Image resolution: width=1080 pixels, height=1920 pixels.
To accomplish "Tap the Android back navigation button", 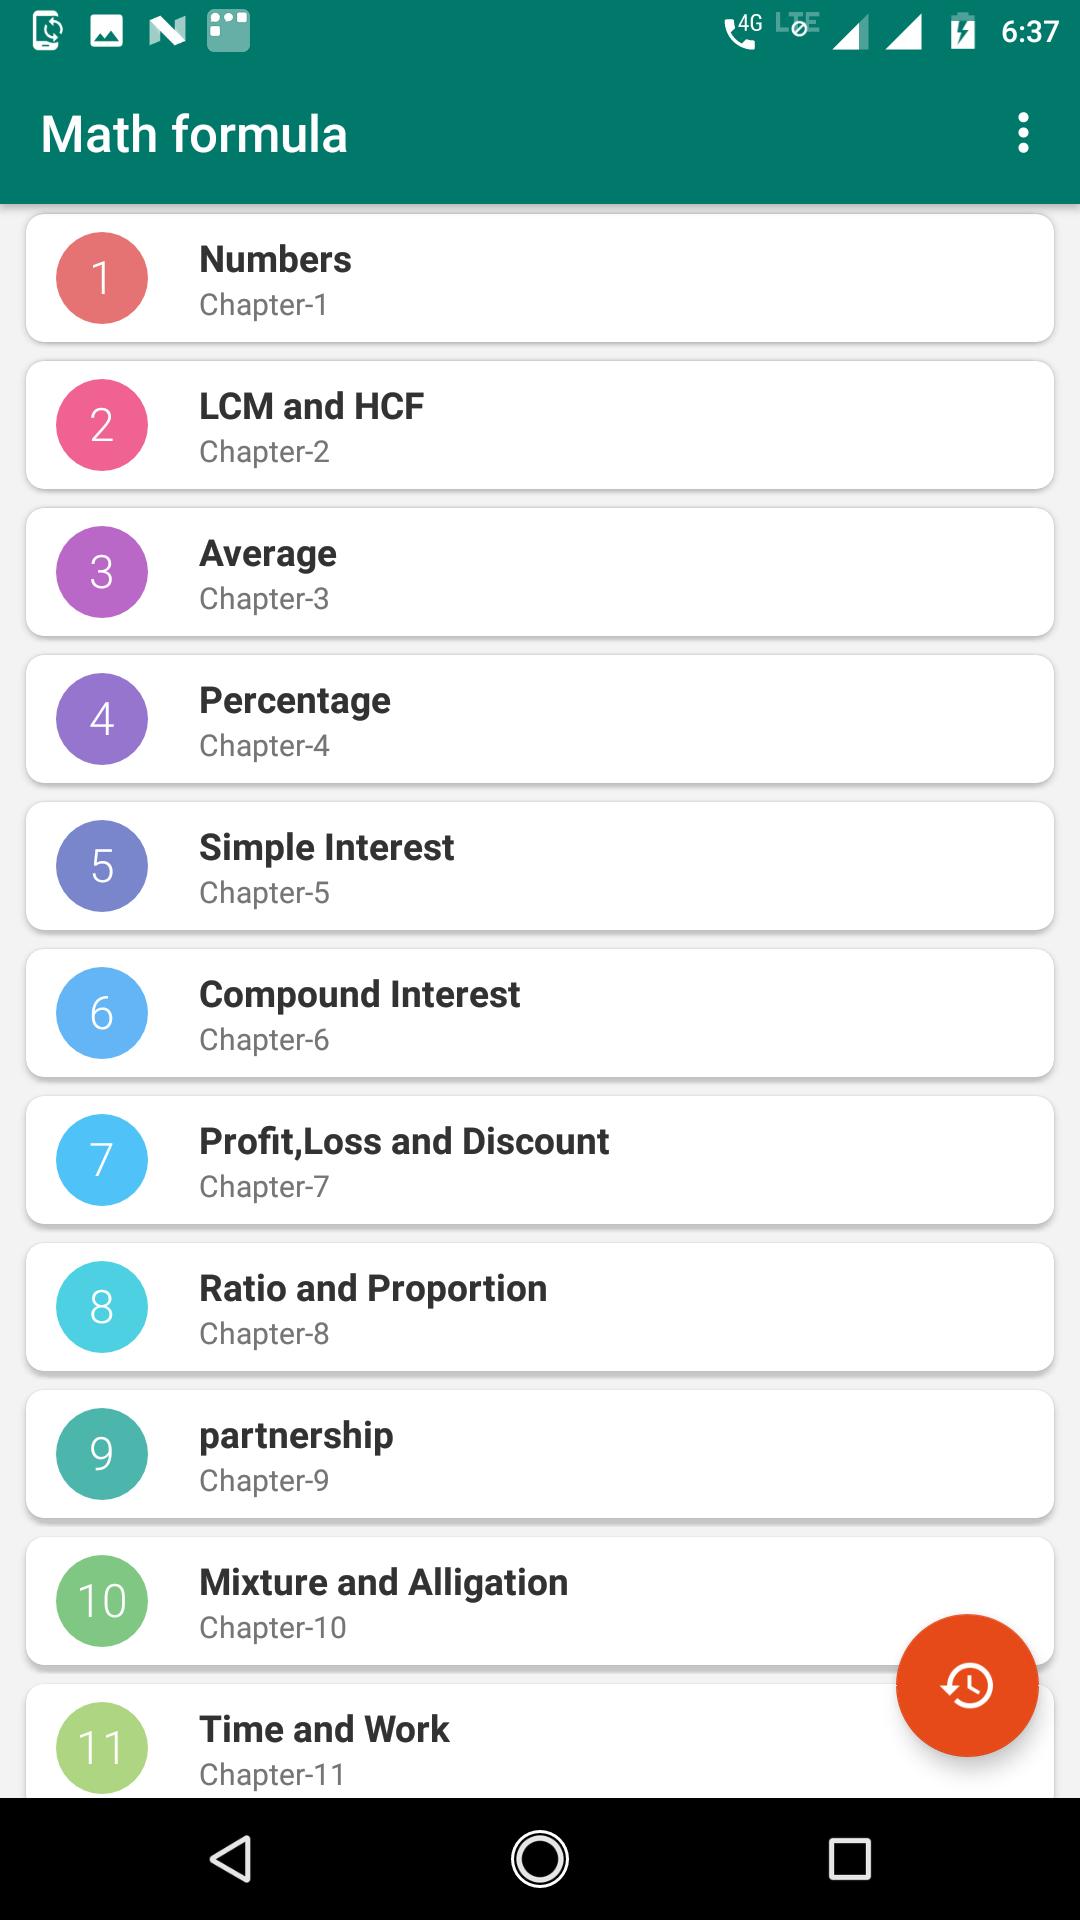I will 231,1859.
